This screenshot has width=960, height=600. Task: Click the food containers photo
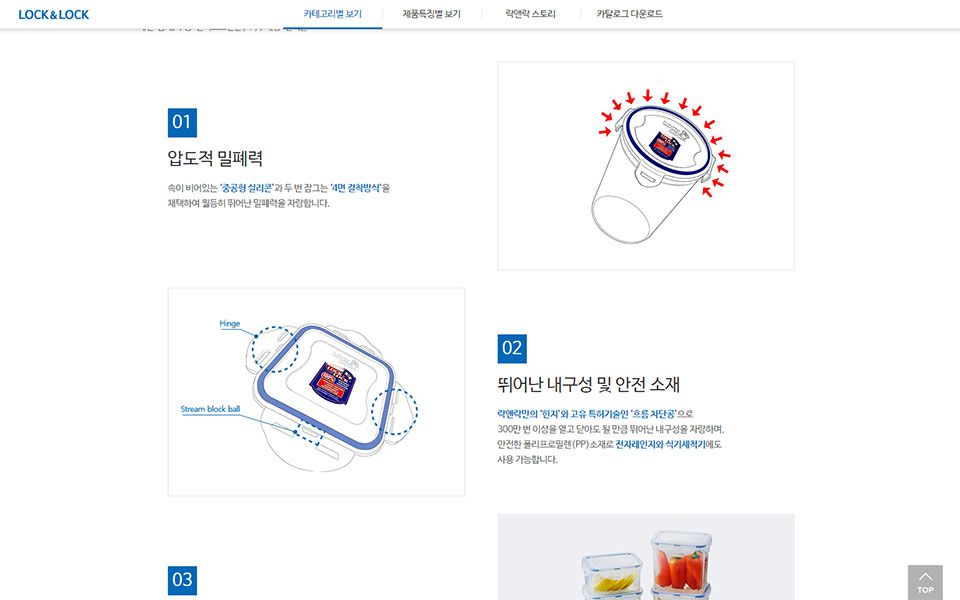click(646, 557)
